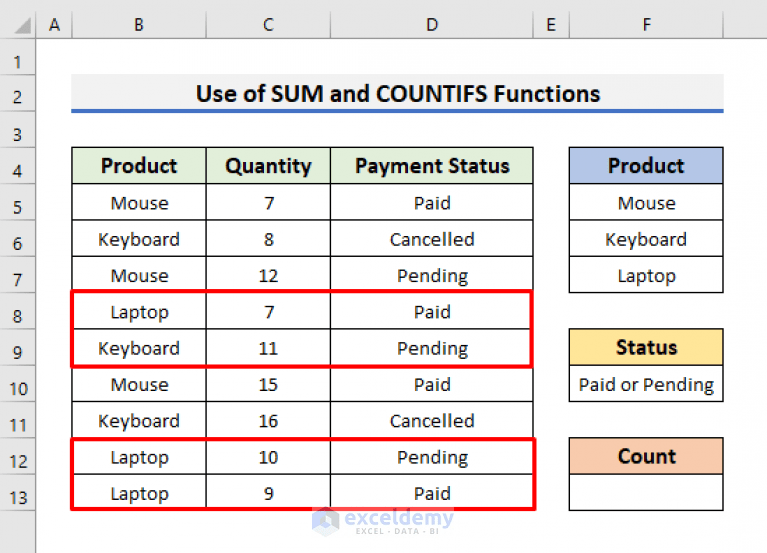
Task: Select quantity '7' in row 5
Action: click(268, 202)
